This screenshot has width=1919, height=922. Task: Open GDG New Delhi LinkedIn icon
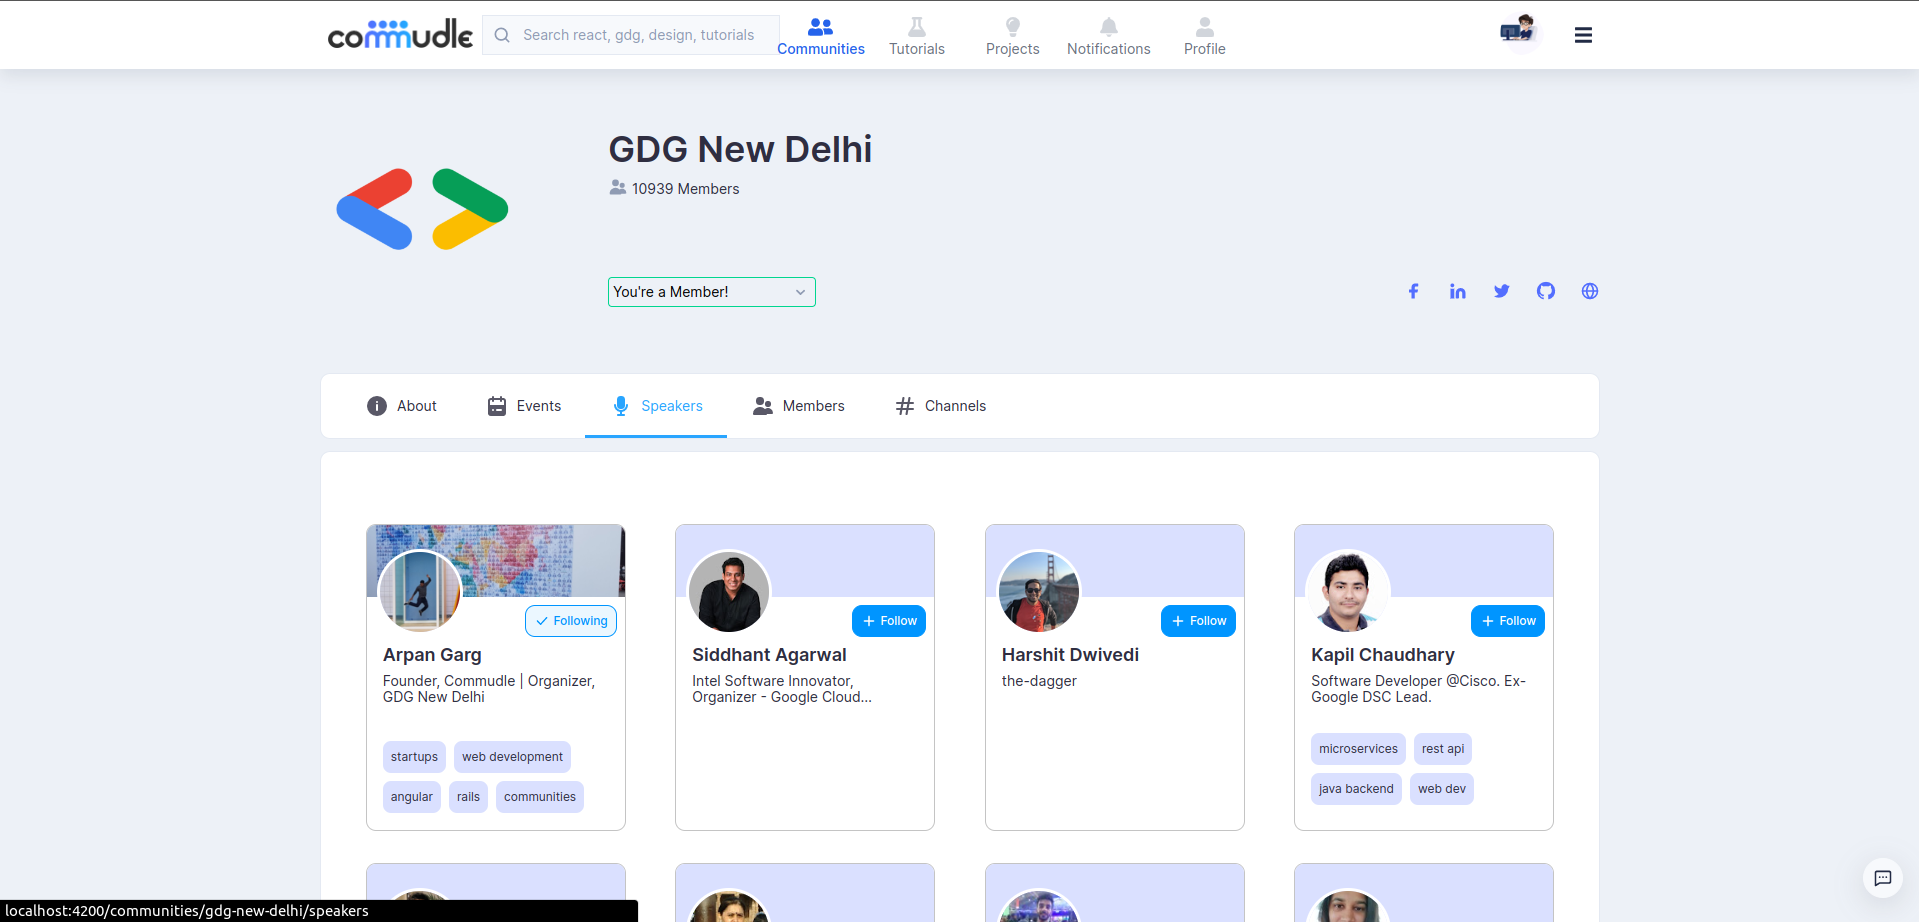click(1458, 291)
